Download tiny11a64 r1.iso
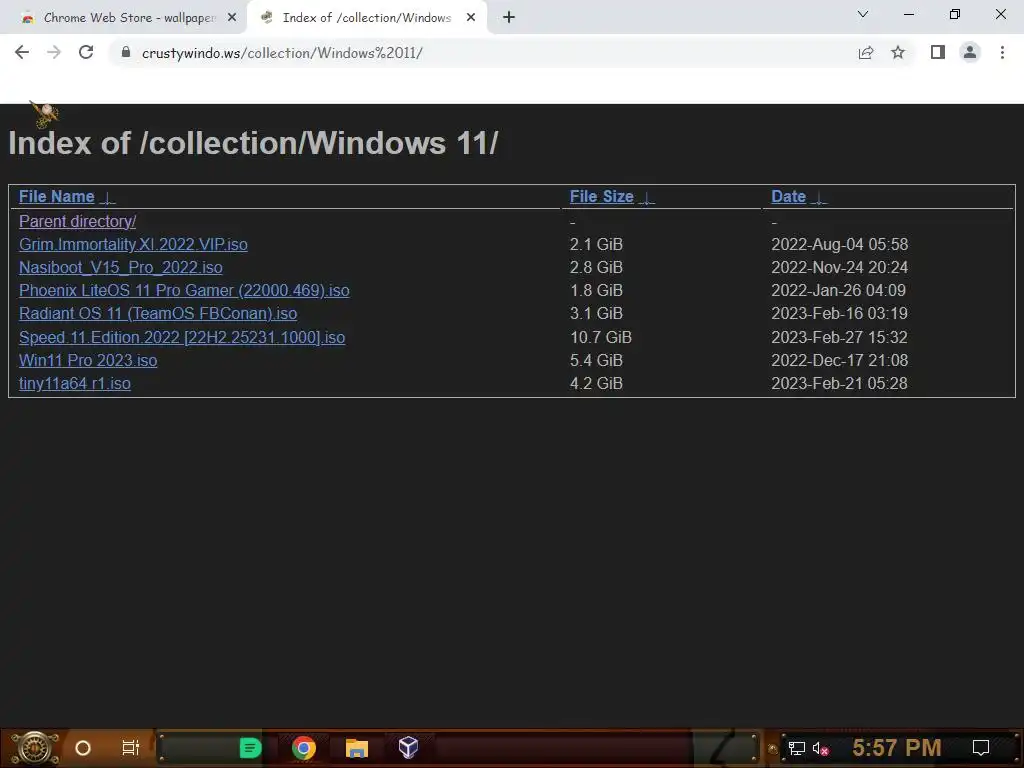This screenshot has width=1024, height=768. coord(75,383)
